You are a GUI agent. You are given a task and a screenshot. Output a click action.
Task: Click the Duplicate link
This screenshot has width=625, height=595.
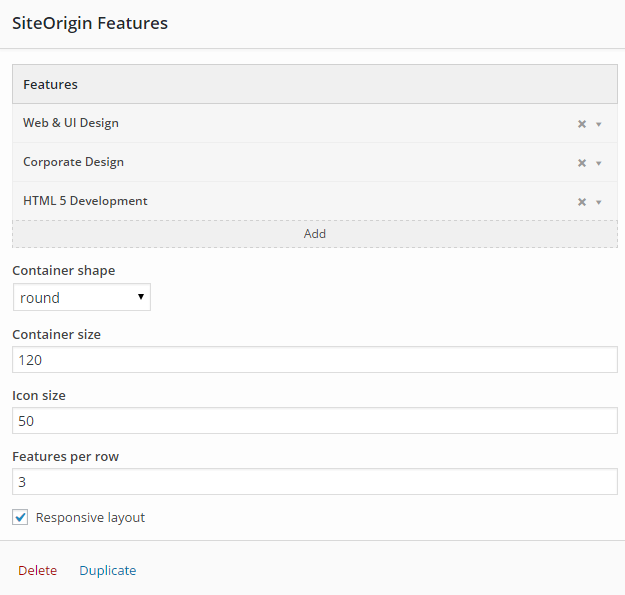[108, 571]
